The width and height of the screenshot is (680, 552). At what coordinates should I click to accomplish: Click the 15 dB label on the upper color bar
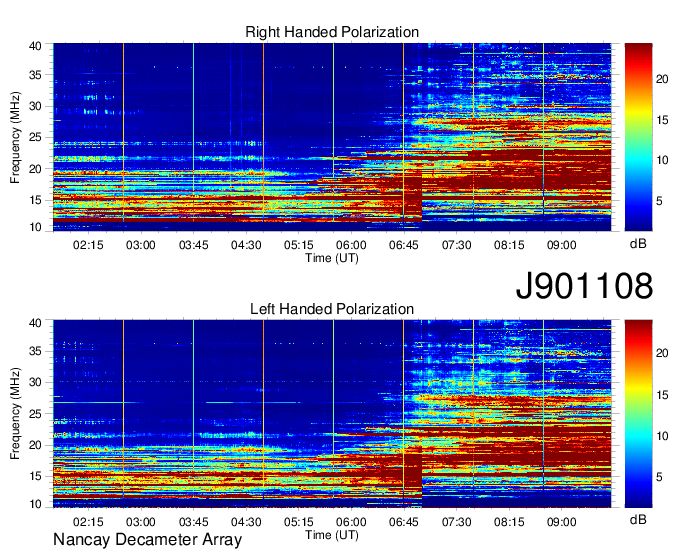coord(662,120)
